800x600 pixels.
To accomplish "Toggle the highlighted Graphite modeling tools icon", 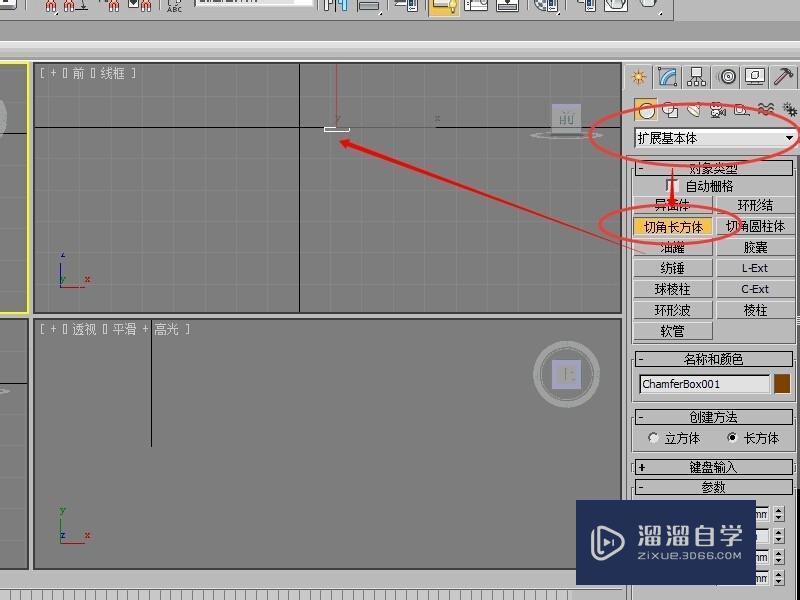I will [x=443, y=6].
